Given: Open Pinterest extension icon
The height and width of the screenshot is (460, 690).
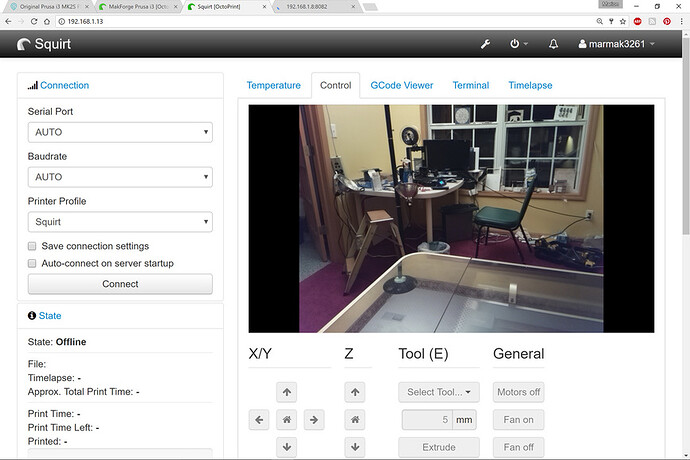Looking at the screenshot, I should [667, 21].
